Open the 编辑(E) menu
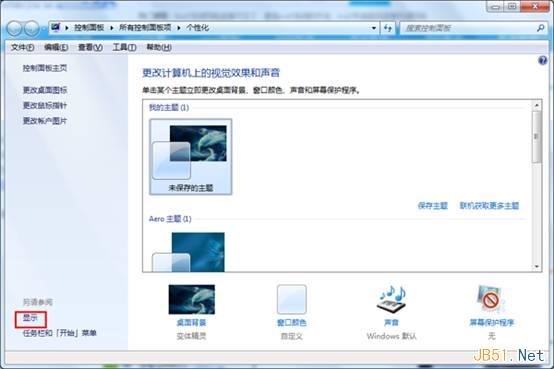 pyautogui.click(x=56, y=47)
